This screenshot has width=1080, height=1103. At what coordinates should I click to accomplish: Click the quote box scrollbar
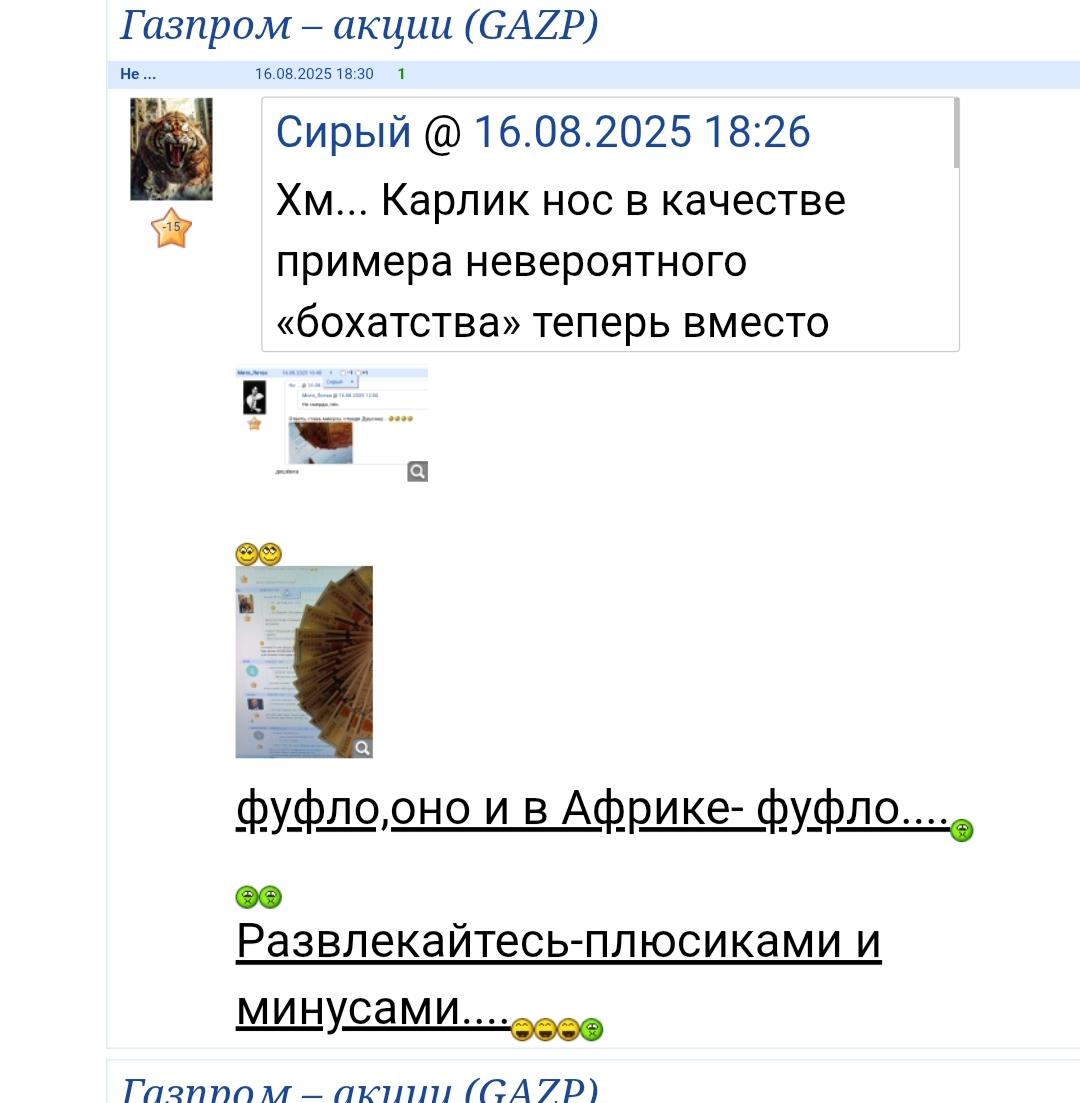tap(956, 134)
